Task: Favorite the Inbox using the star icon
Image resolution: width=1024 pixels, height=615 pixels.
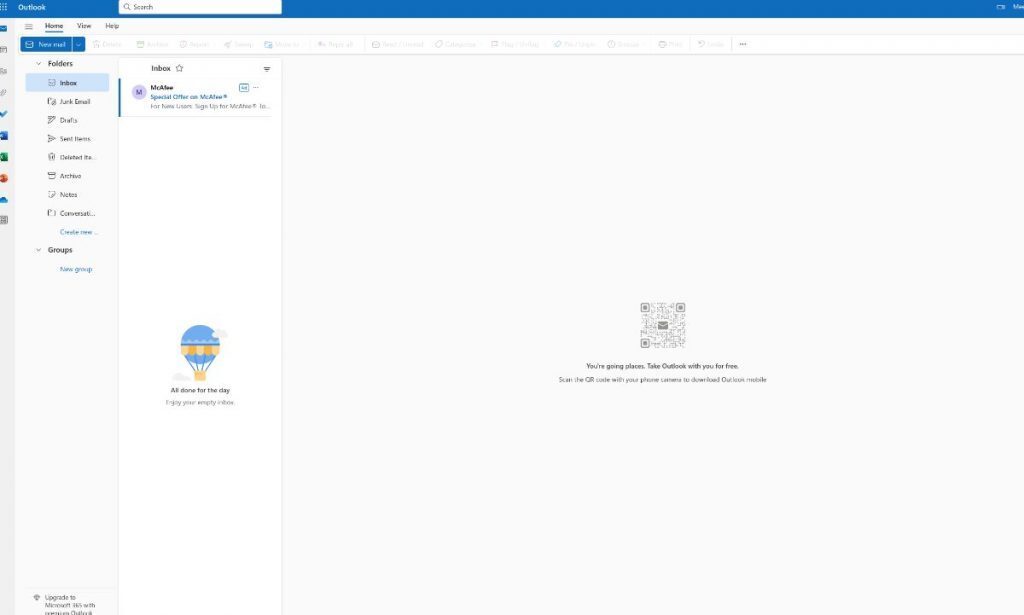Action: pos(180,68)
